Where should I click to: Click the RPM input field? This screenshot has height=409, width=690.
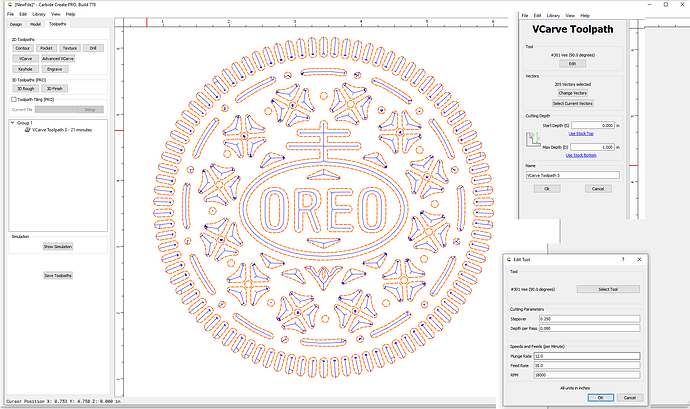pos(587,375)
